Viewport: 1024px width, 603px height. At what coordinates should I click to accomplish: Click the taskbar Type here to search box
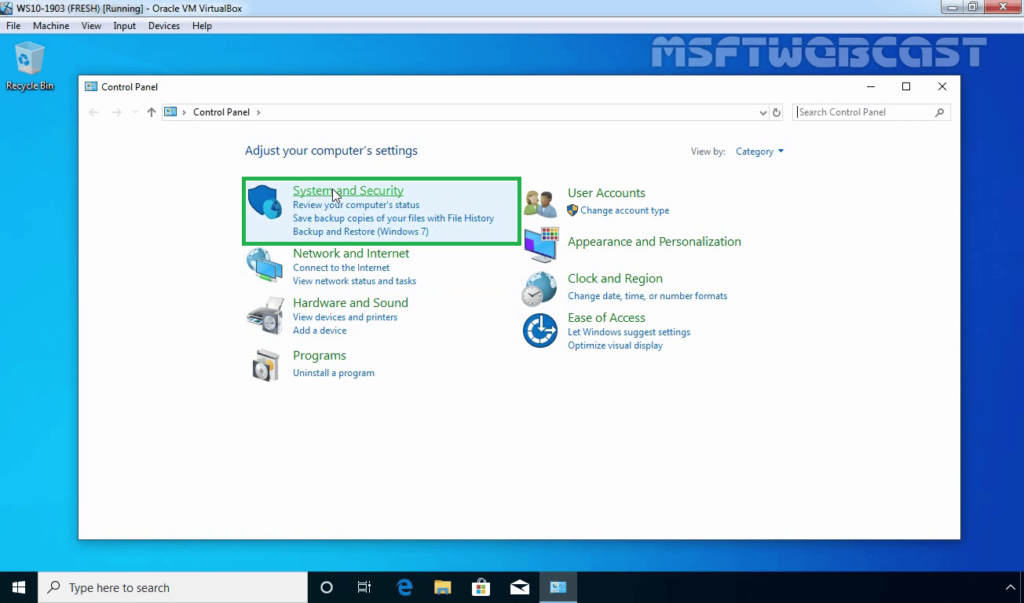pyautogui.click(x=173, y=587)
